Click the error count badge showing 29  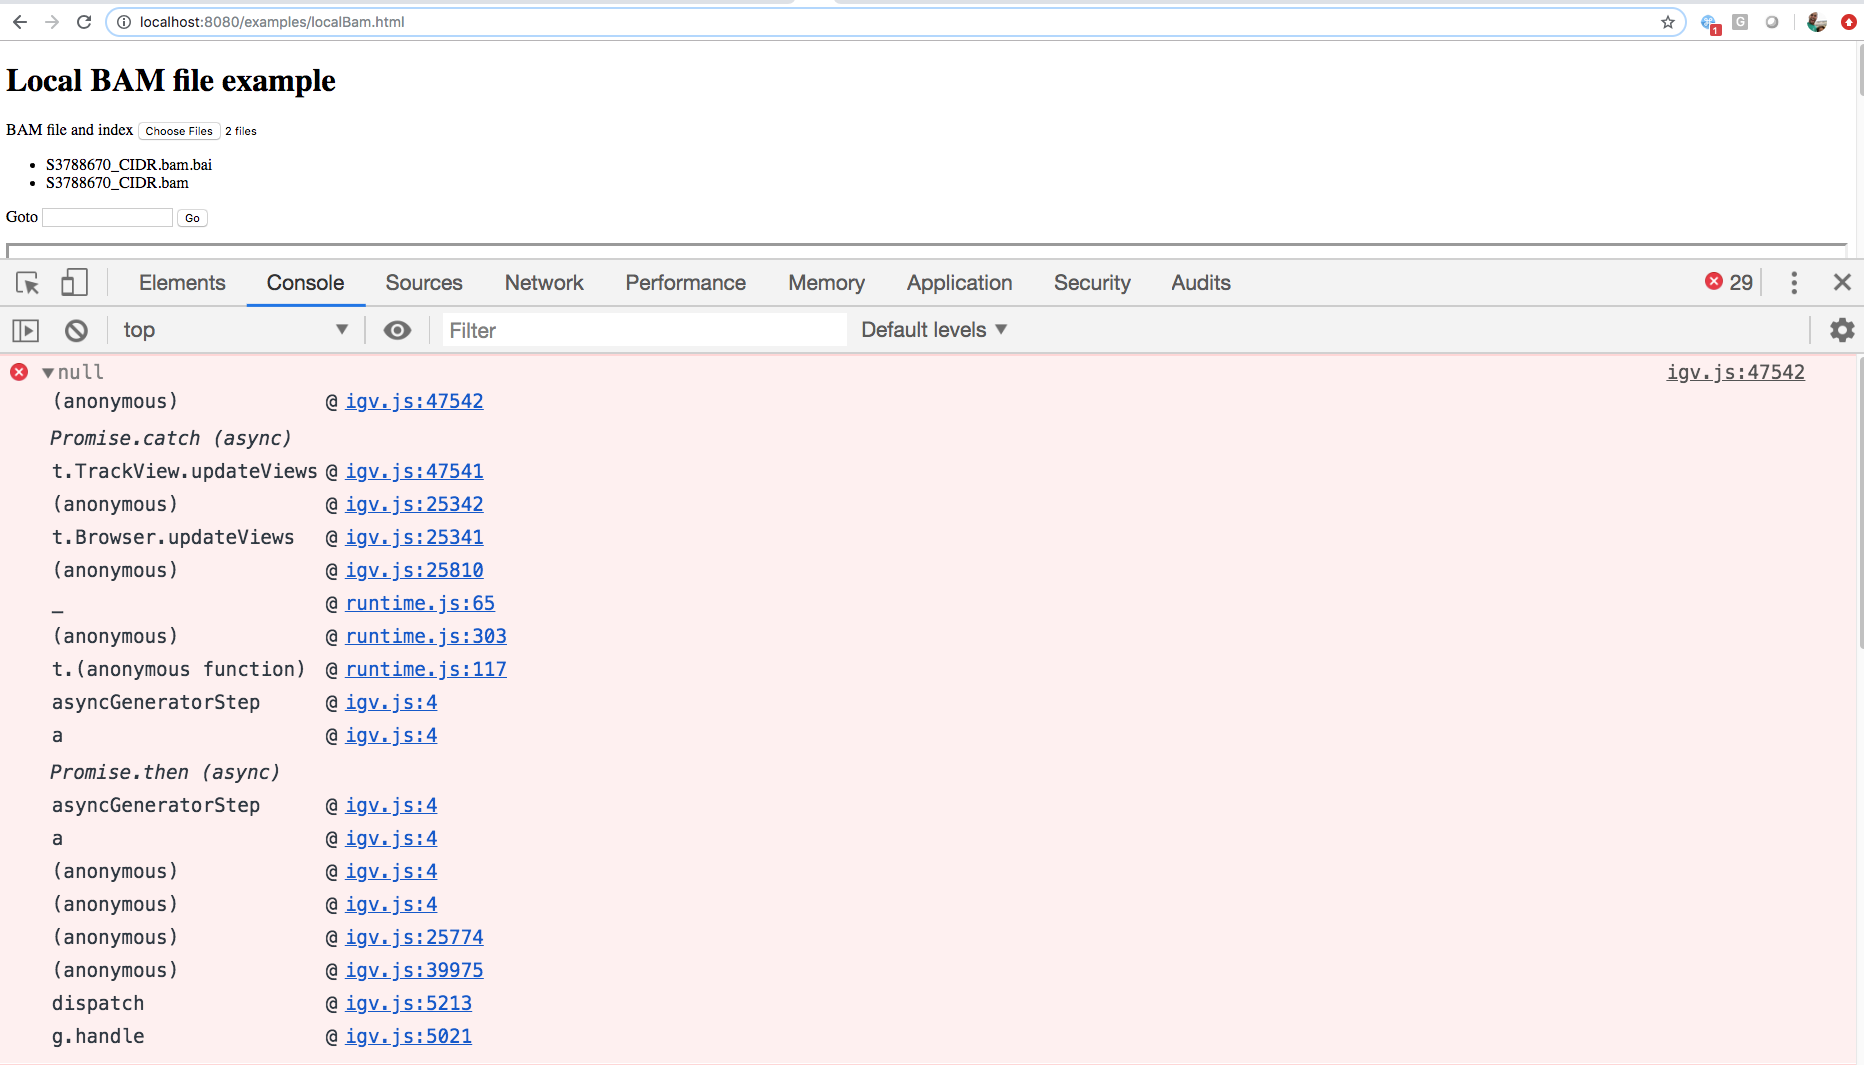point(1729,282)
